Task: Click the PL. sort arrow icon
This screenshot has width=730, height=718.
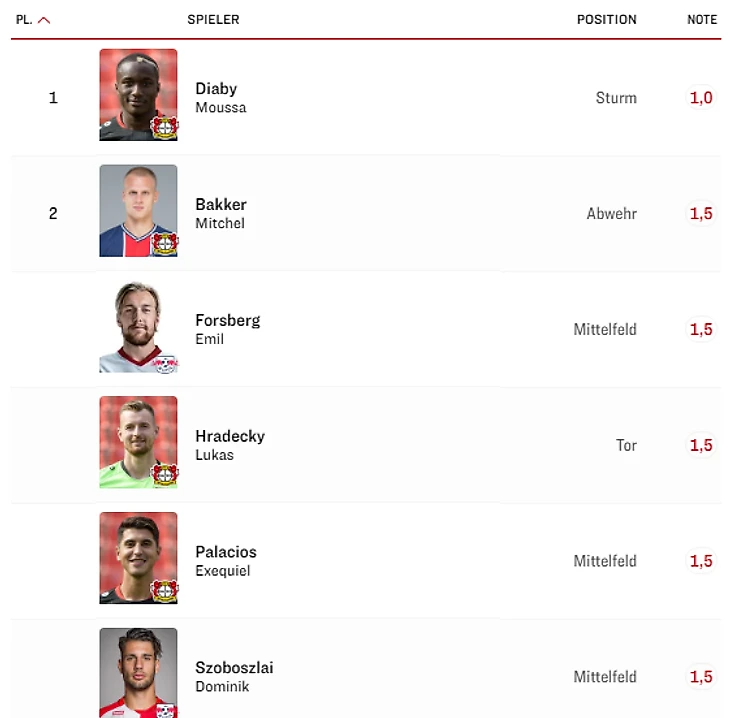Action: pos(44,20)
